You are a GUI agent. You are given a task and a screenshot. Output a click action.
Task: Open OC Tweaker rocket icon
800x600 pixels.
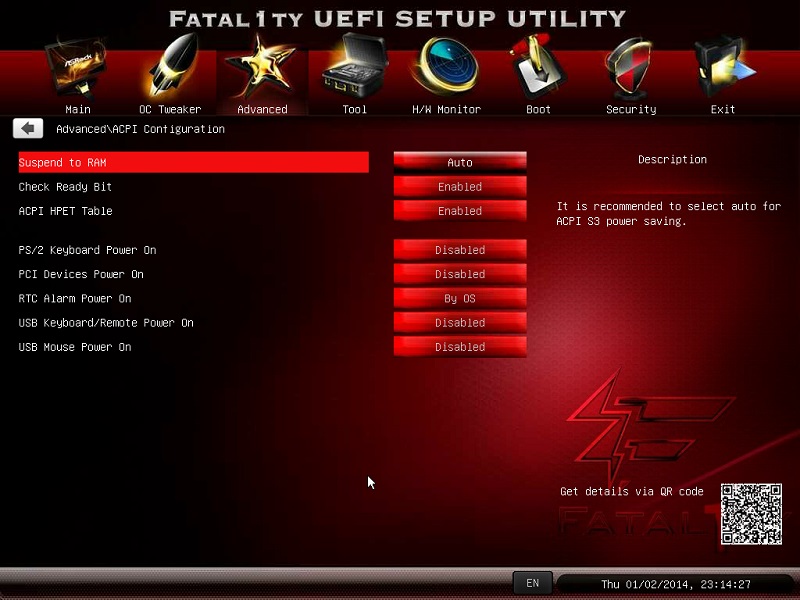[x=170, y=70]
